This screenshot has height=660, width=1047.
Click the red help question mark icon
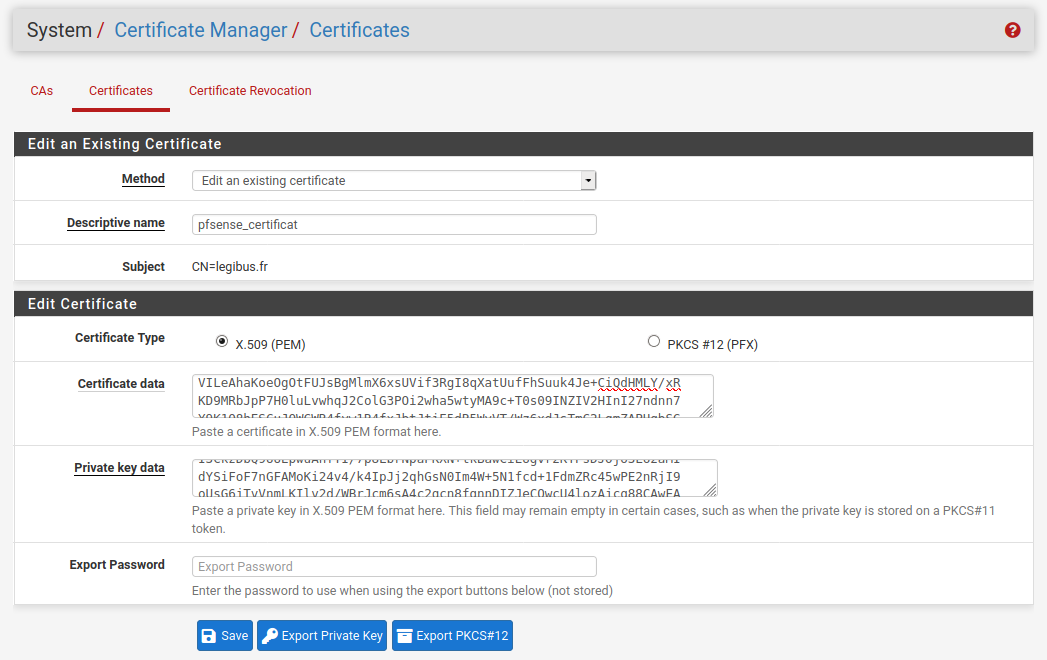[1012, 30]
